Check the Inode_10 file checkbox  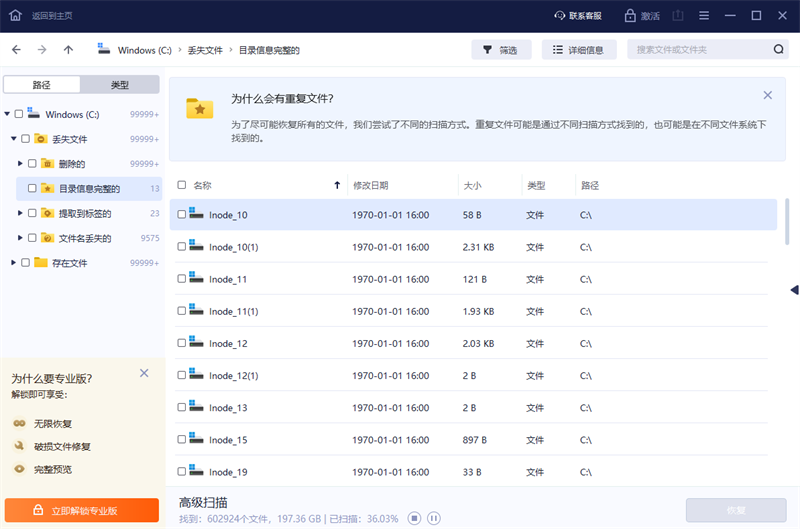tap(181, 215)
